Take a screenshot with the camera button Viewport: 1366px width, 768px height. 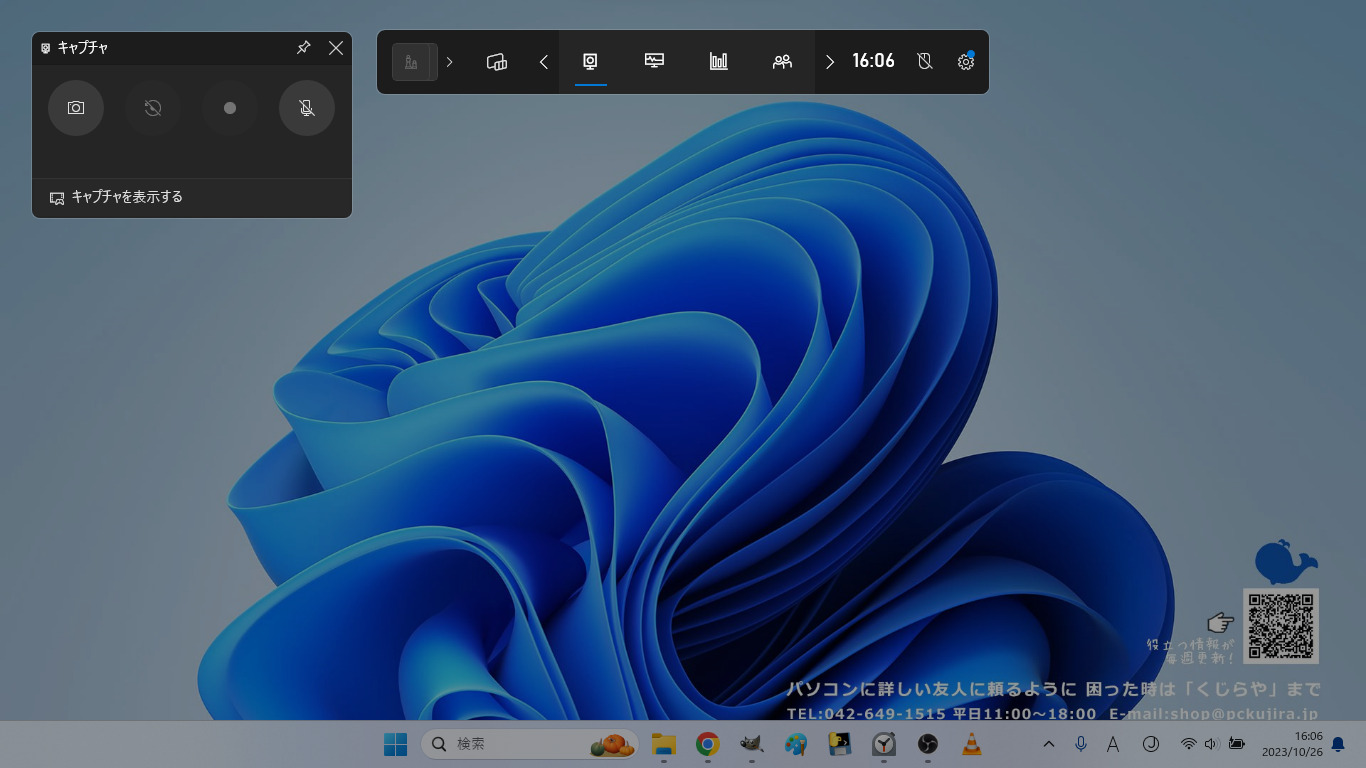(x=76, y=108)
